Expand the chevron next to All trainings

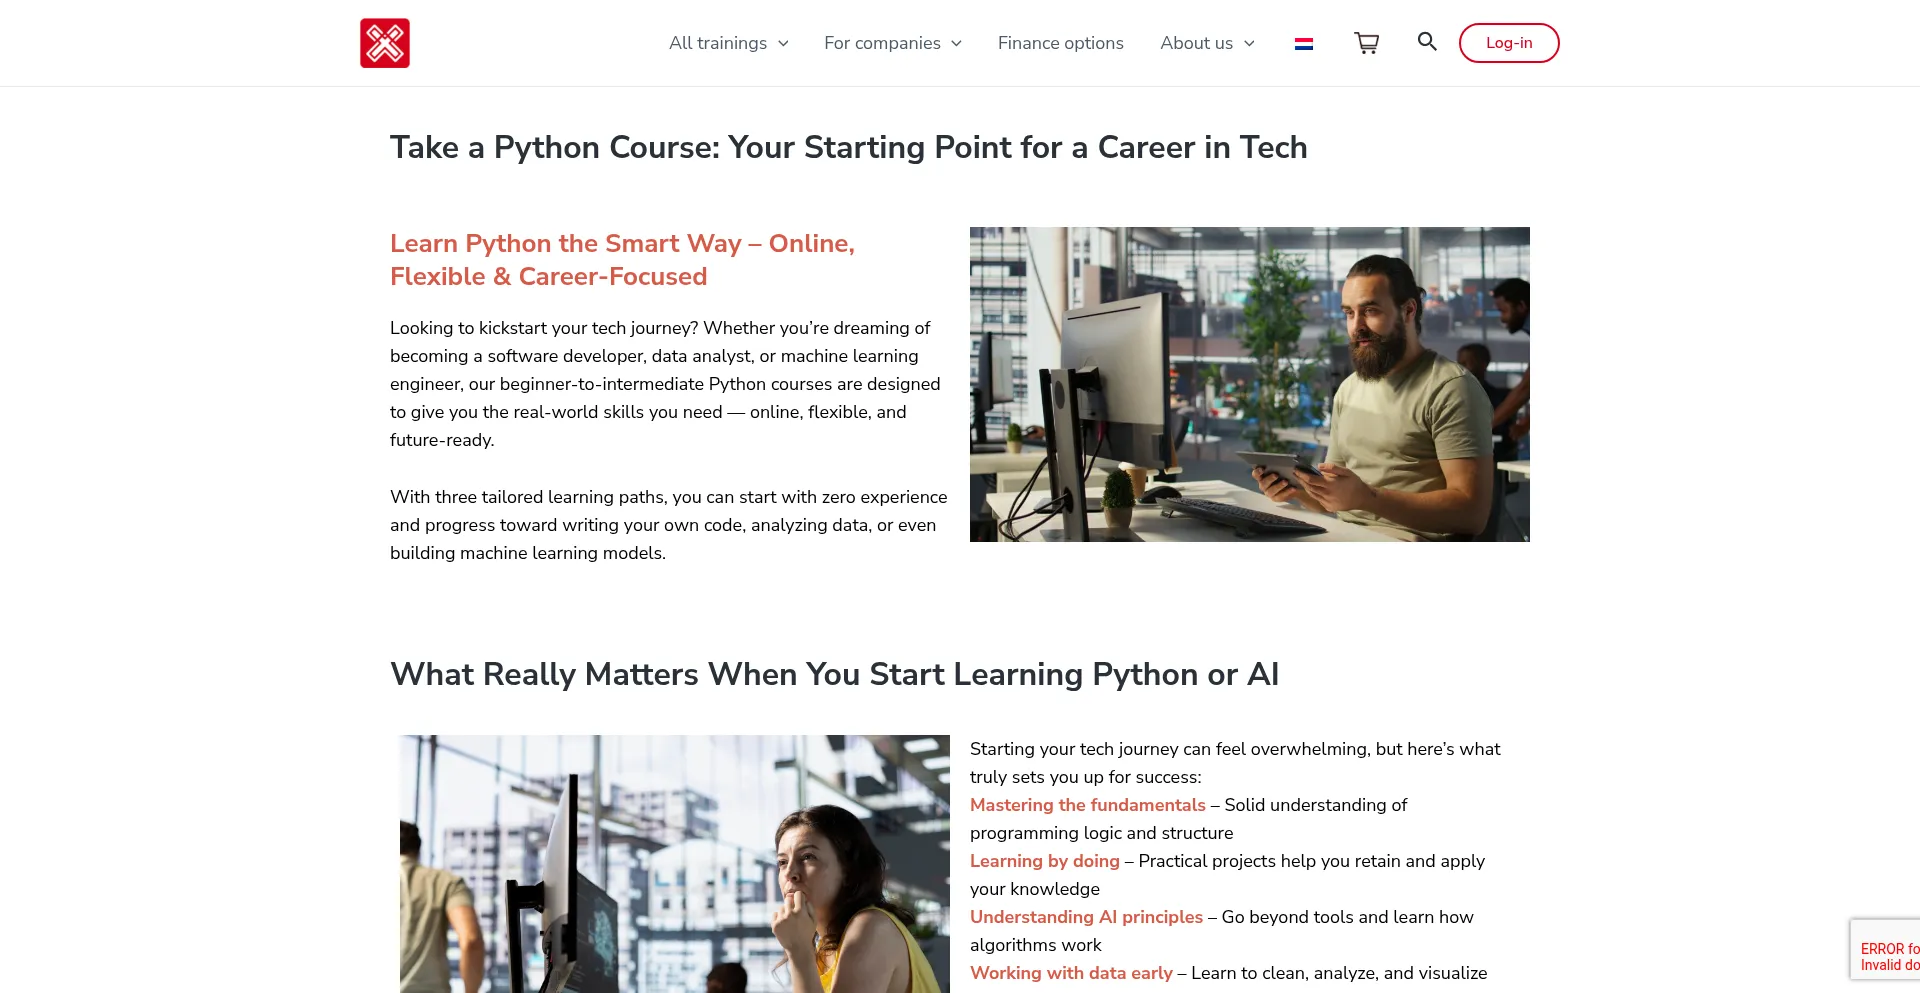click(783, 44)
